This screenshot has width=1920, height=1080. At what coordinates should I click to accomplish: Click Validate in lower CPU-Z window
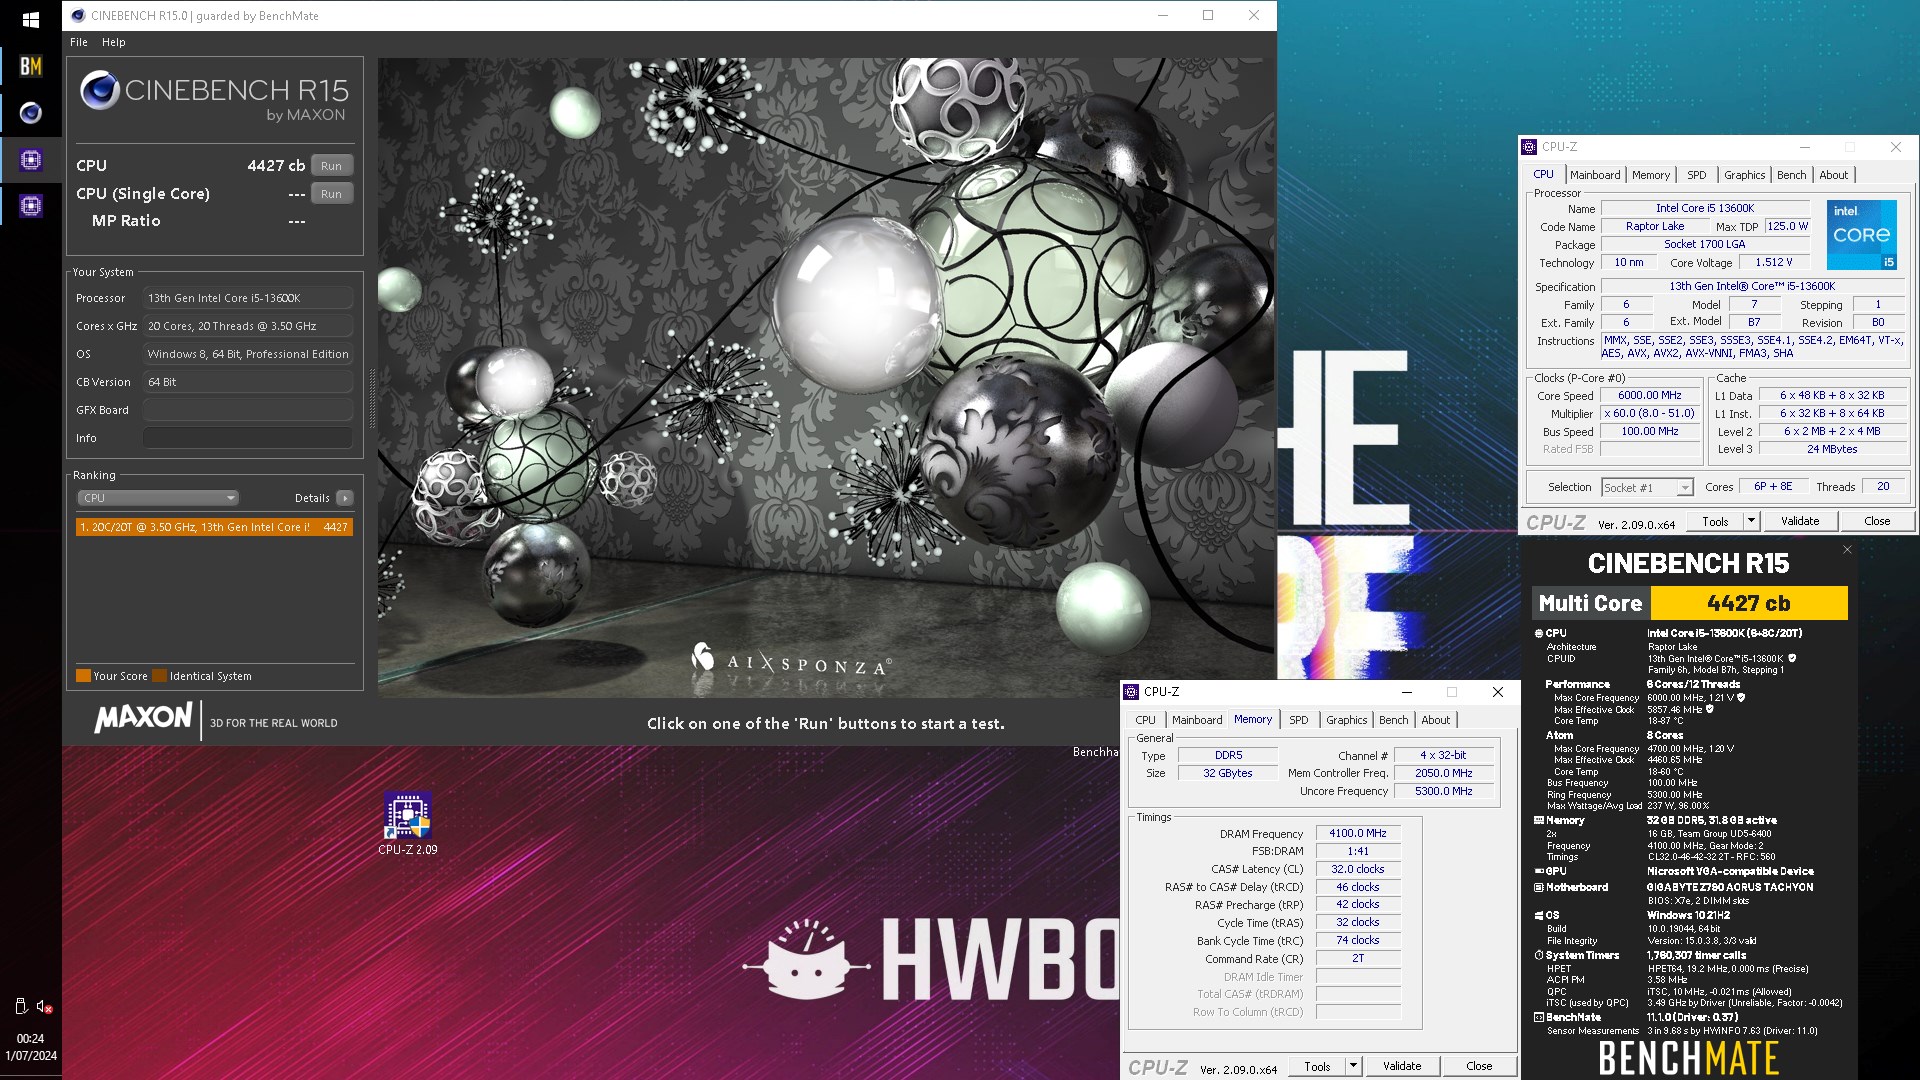pos(1402,1066)
